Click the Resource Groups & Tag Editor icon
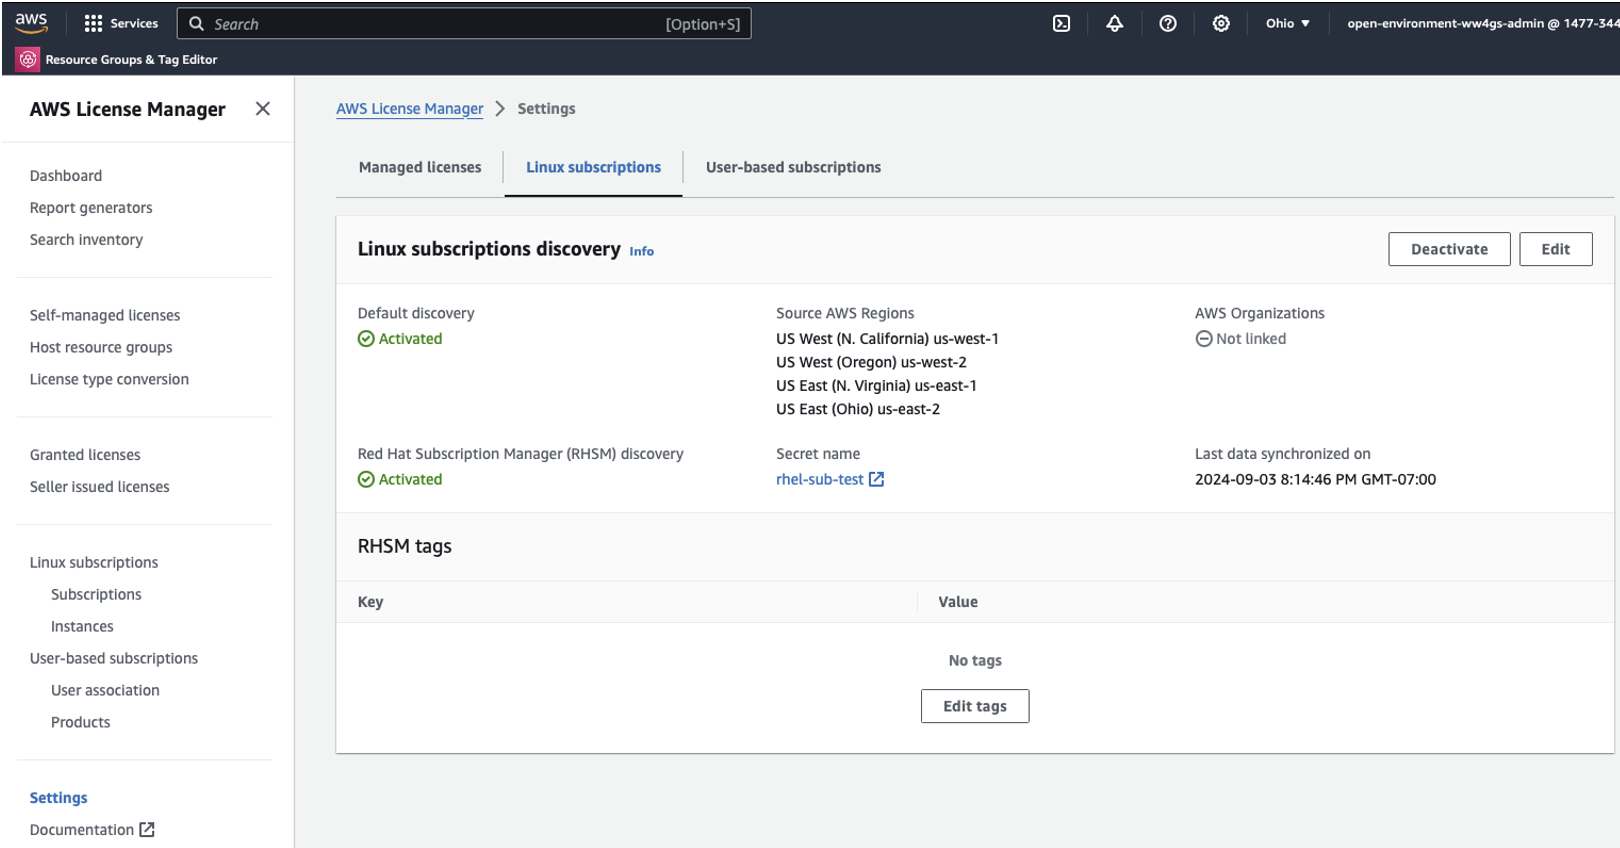The image size is (1620, 848). (x=28, y=59)
